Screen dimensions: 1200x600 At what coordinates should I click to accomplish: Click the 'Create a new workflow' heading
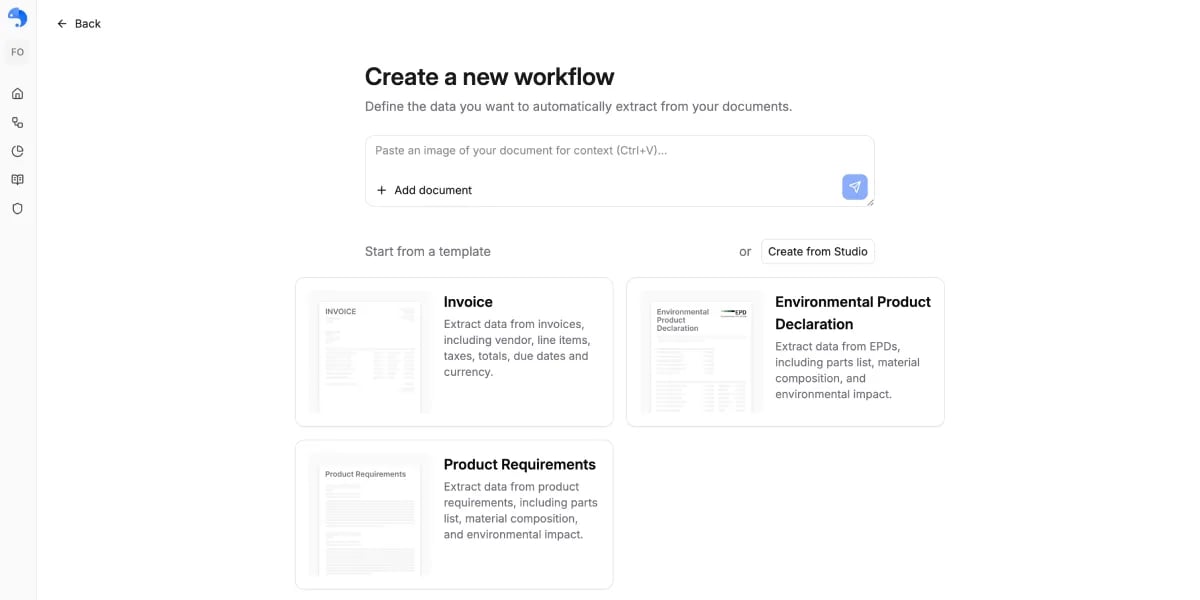point(489,77)
